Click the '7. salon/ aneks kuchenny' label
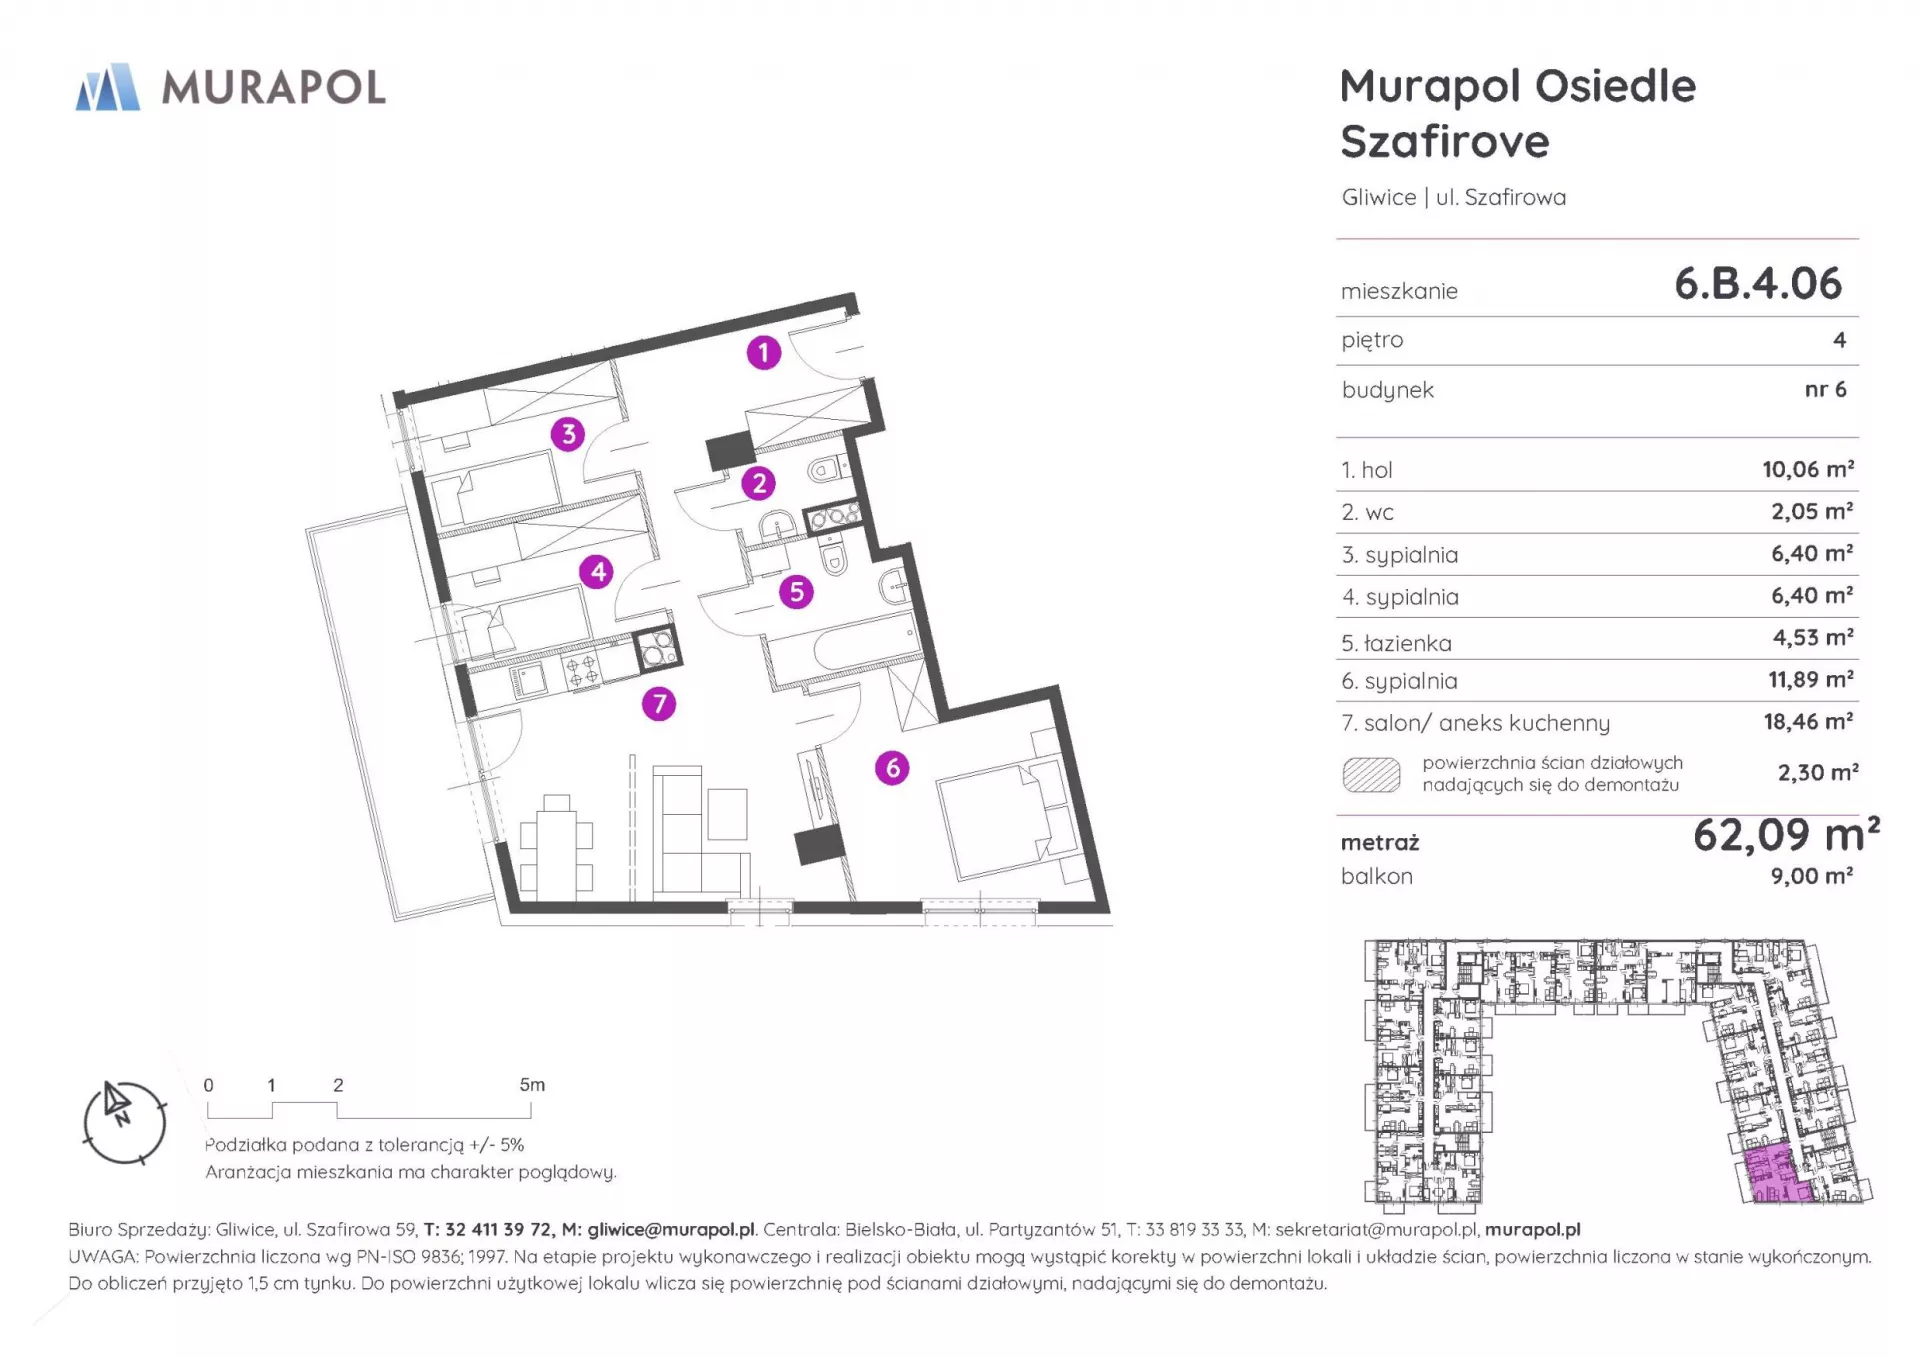 click(x=1475, y=723)
